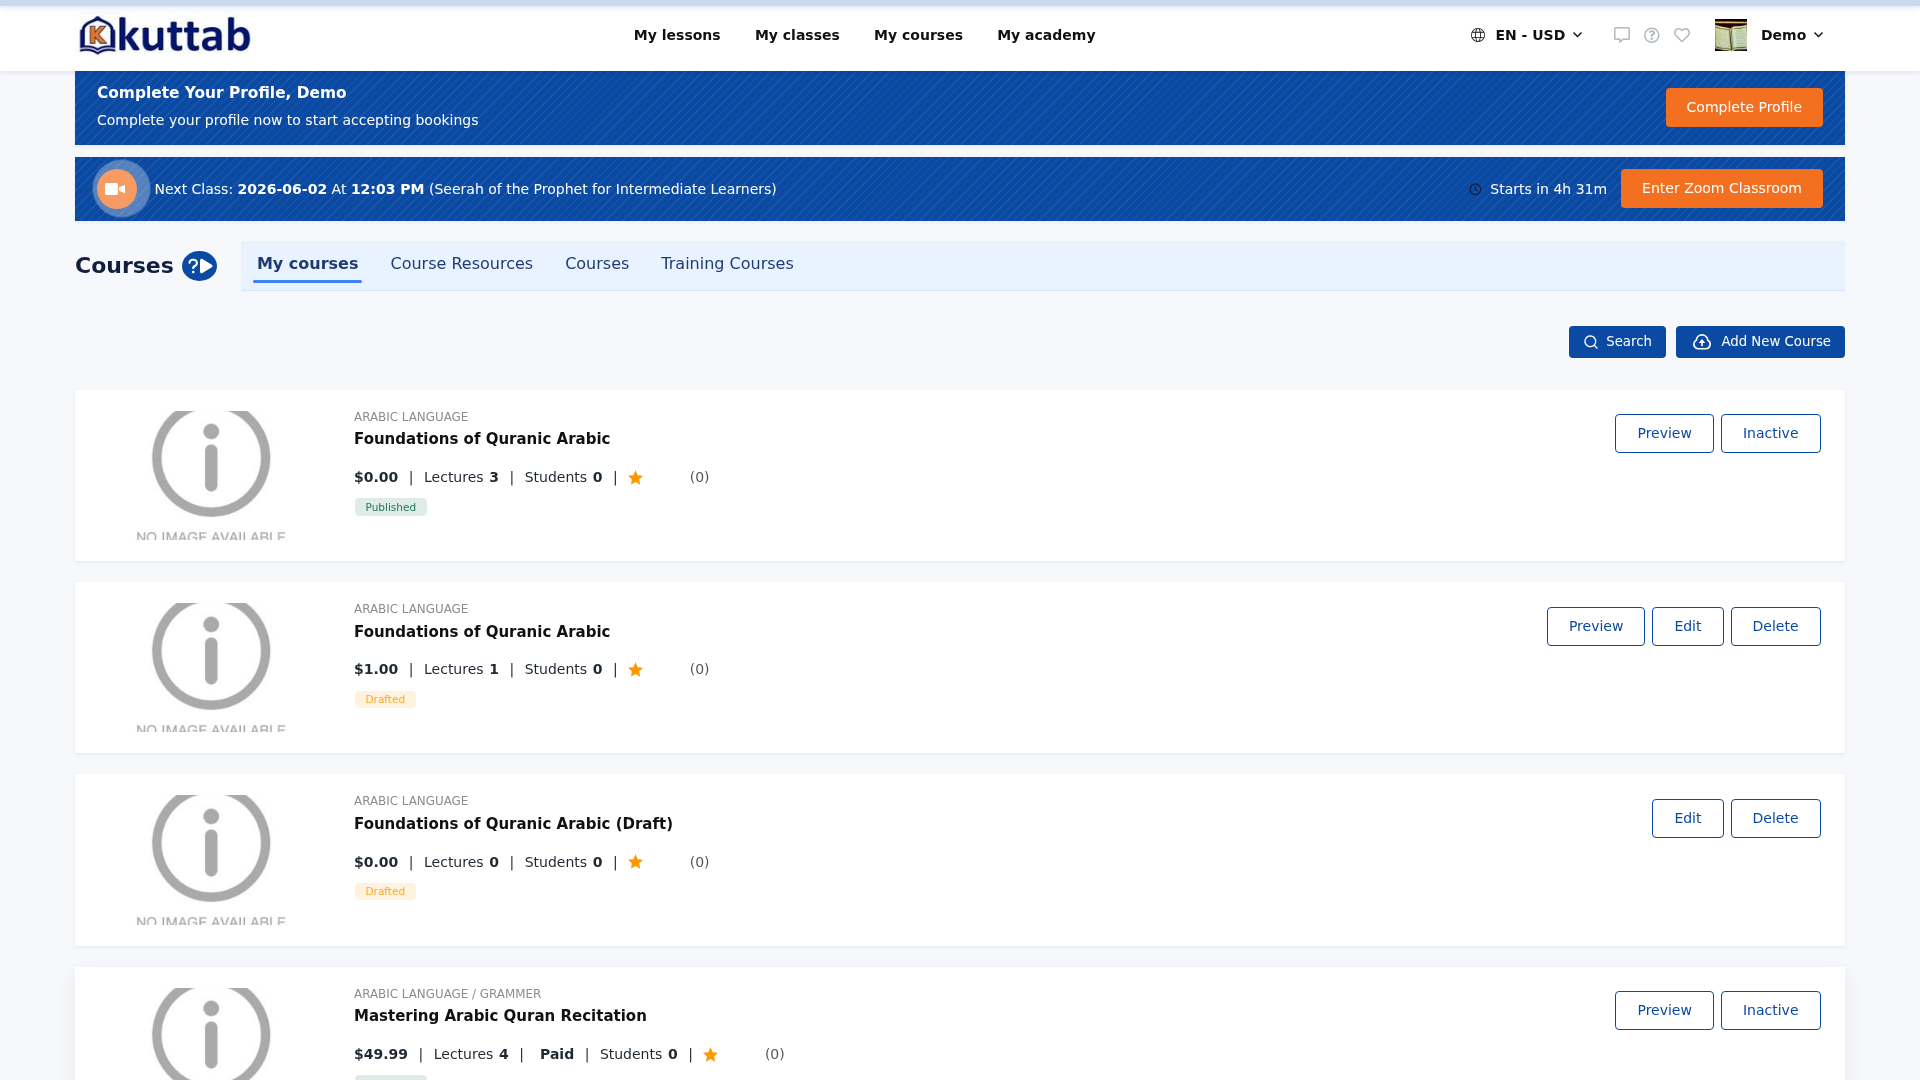Play the Courses help video icon
This screenshot has height=1080, width=1920.
[199, 266]
